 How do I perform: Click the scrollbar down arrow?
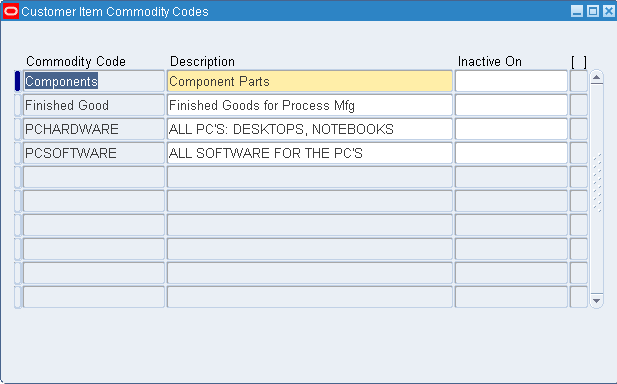(x=597, y=301)
